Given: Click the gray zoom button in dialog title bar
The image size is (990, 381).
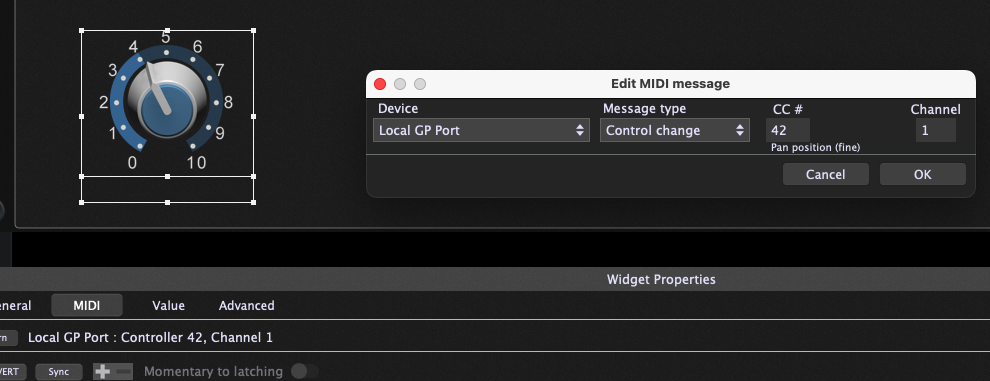Looking at the screenshot, I should pos(420,84).
